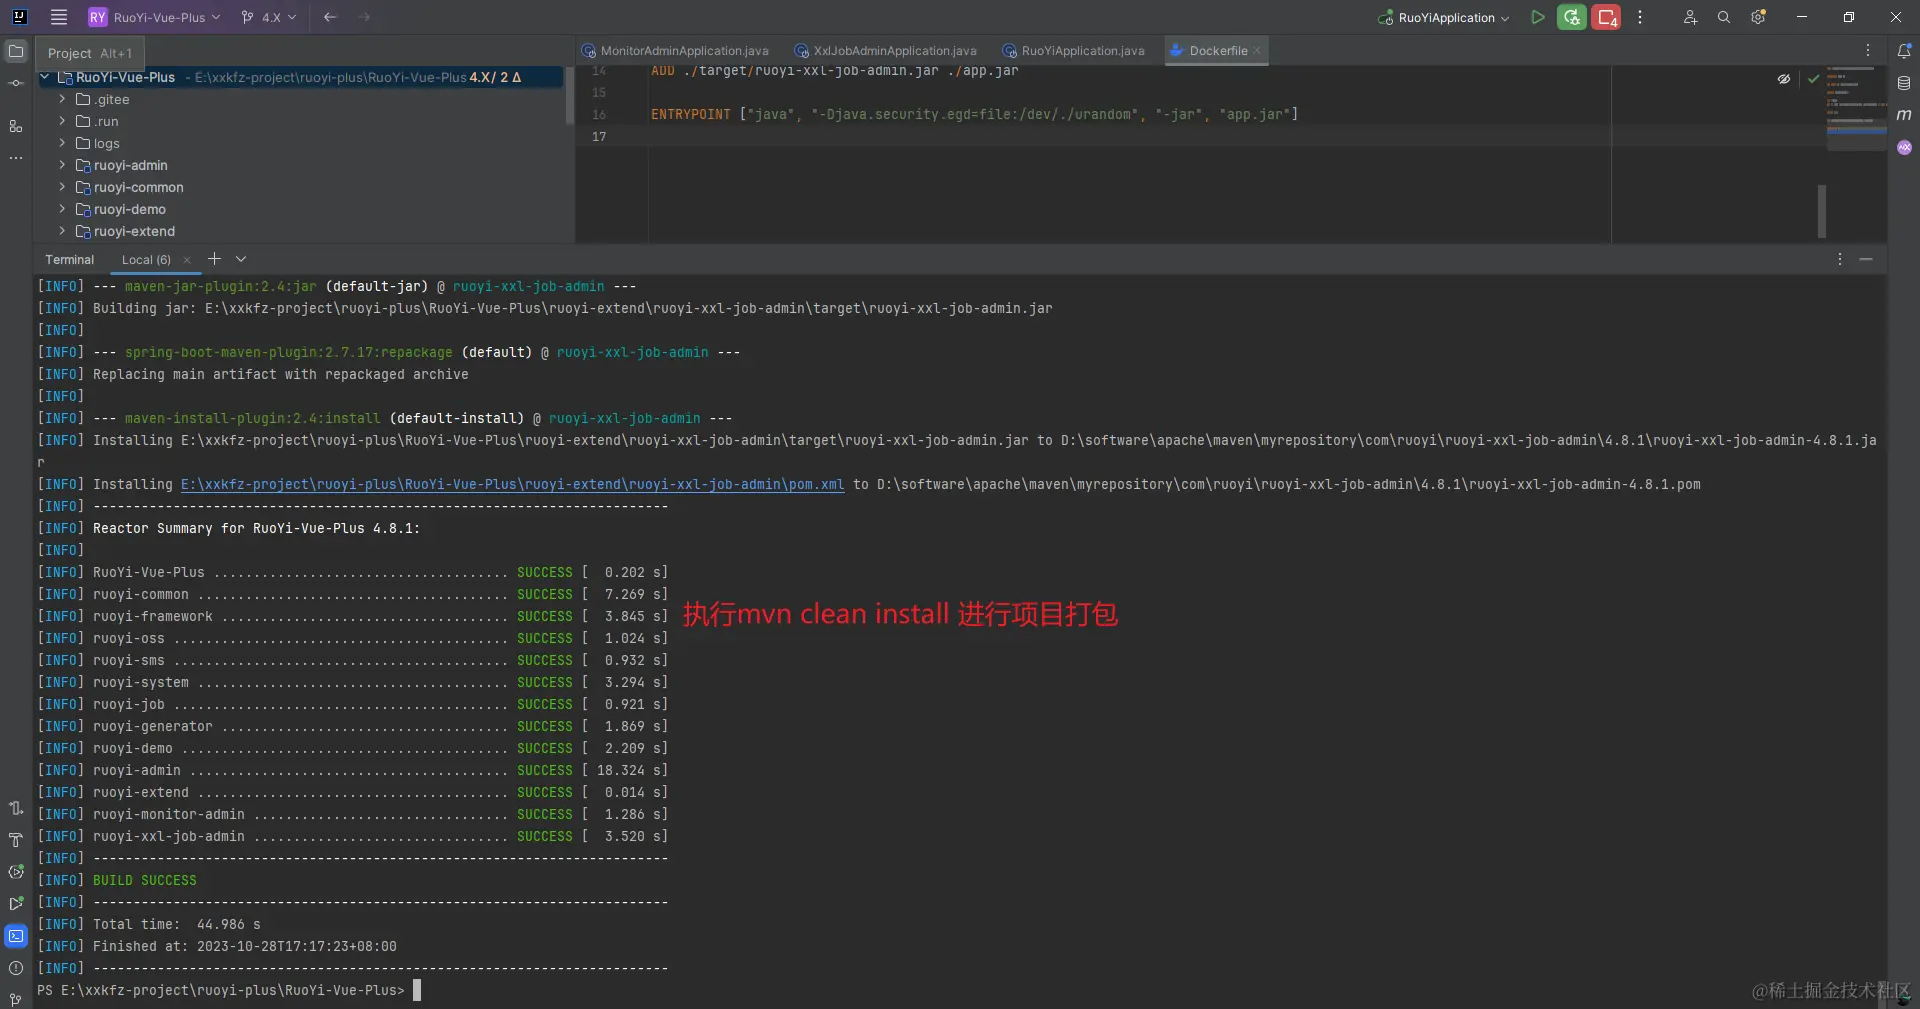Stop the running processes with red stop button
This screenshot has height=1009, width=1920.
click(1606, 17)
